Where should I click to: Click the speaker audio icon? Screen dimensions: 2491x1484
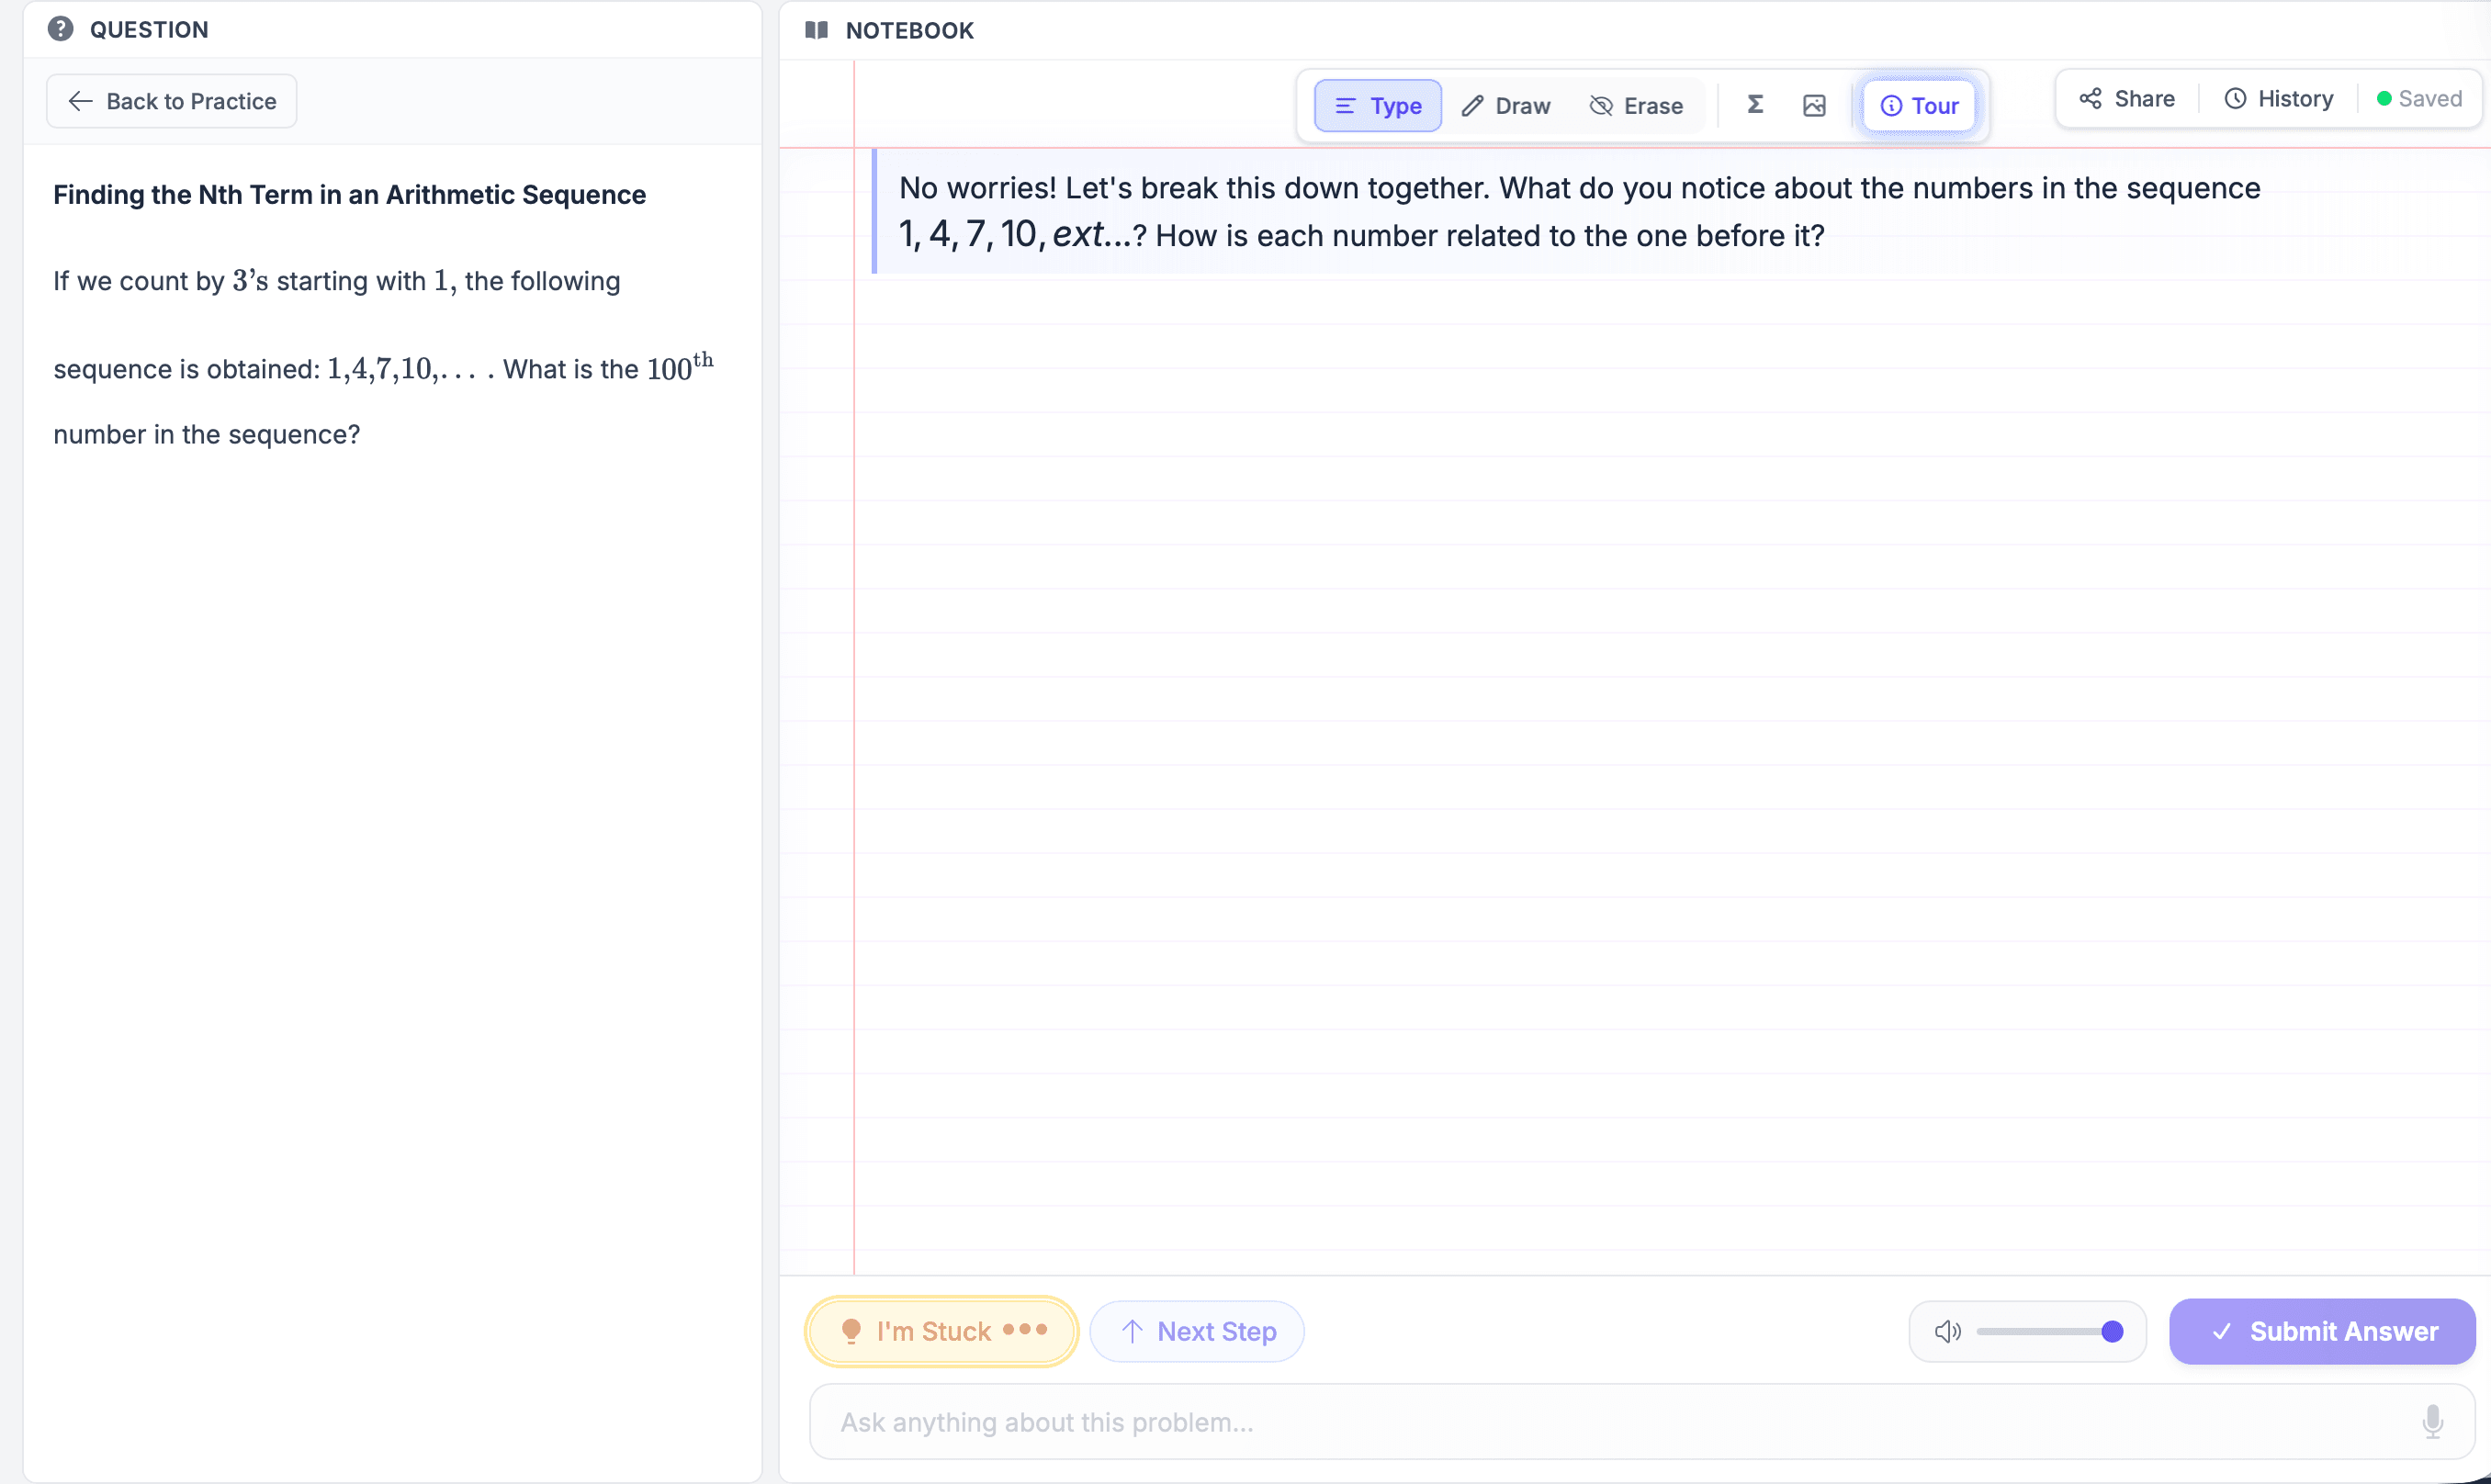pos(1946,1330)
